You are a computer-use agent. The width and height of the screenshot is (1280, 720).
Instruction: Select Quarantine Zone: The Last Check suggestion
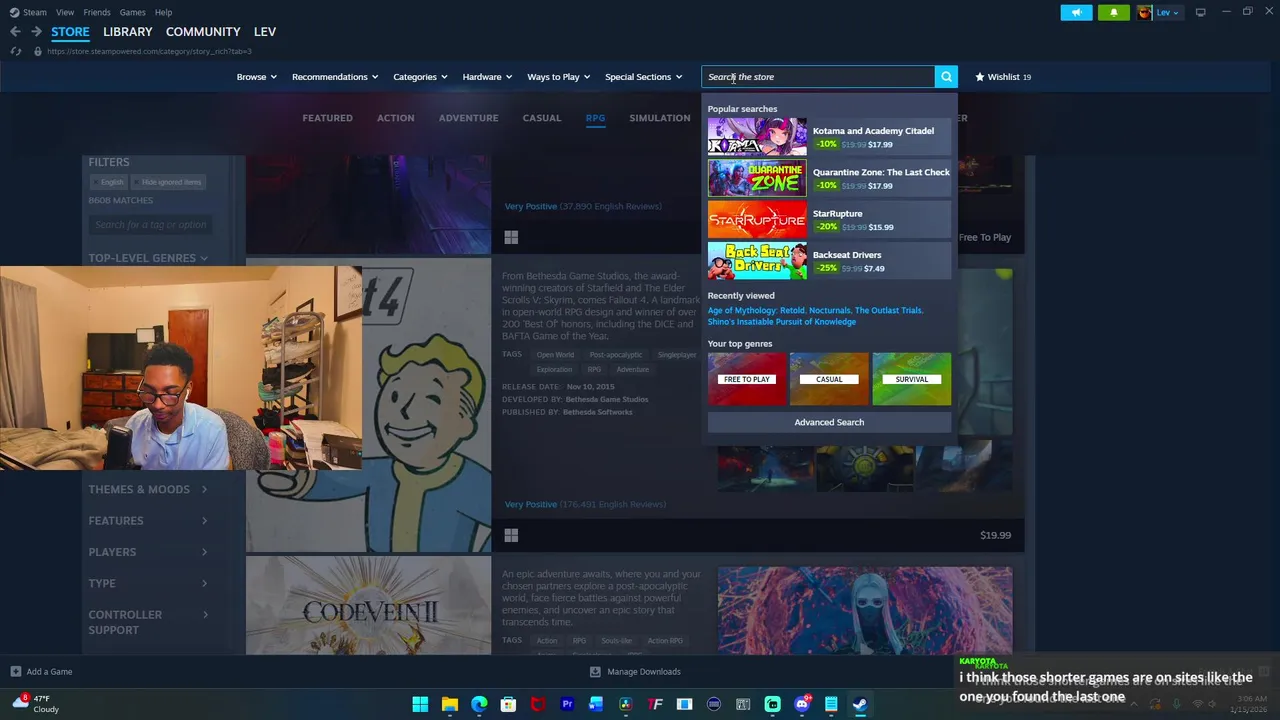click(x=829, y=178)
